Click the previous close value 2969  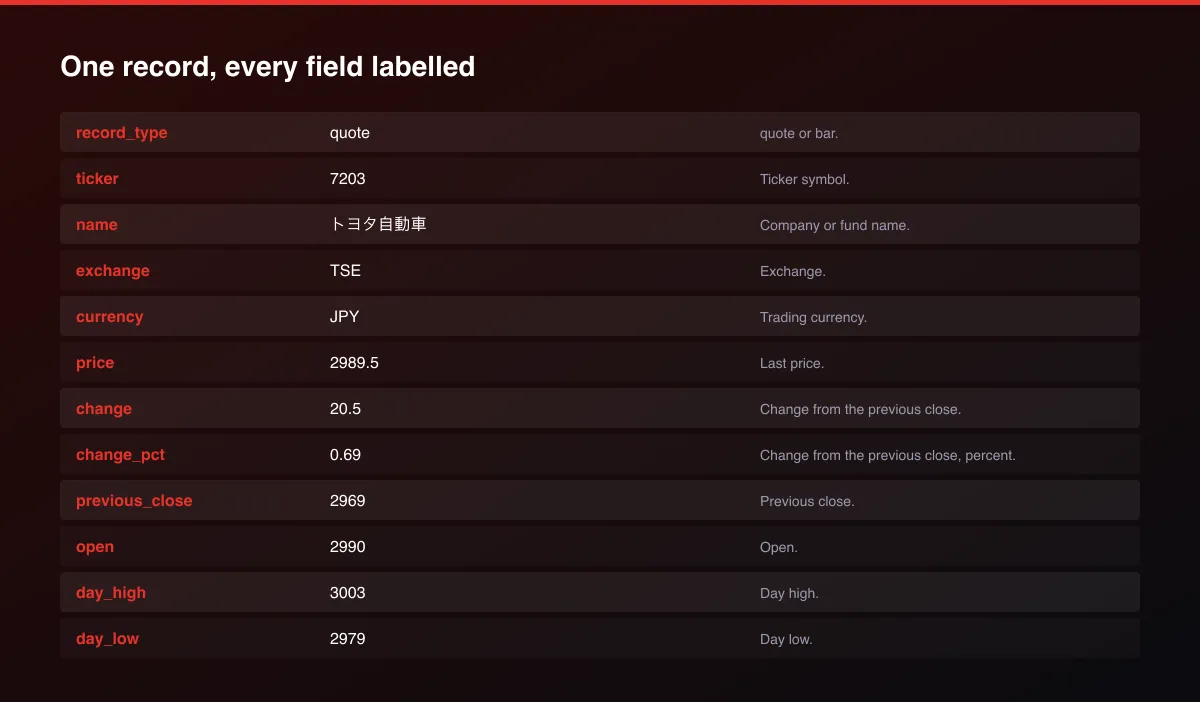348,501
